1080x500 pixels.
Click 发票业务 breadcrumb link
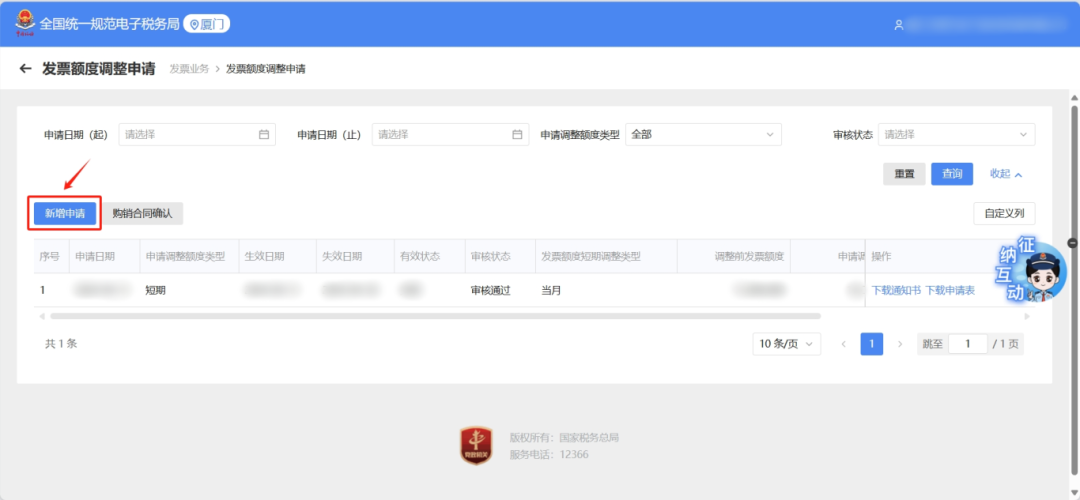pyautogui.click(x=189, y=69)
